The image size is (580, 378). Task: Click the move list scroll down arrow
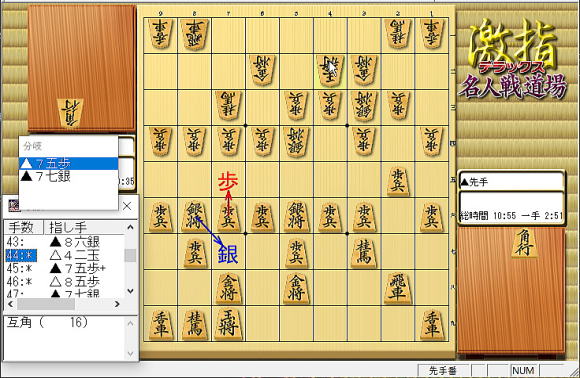[x=131, y=291]
